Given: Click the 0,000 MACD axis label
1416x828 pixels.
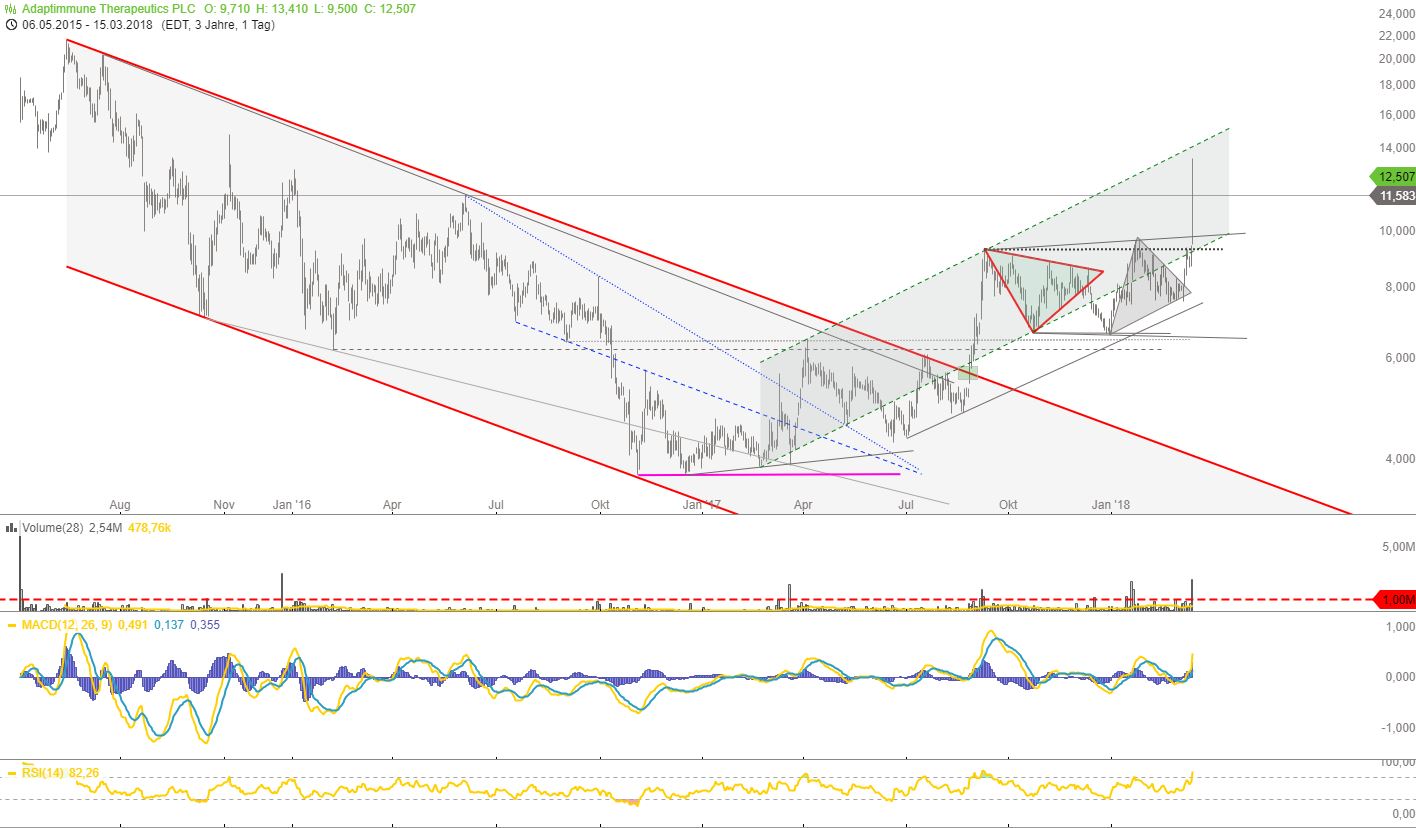Looking at the screenshot, I should 1399,677.
